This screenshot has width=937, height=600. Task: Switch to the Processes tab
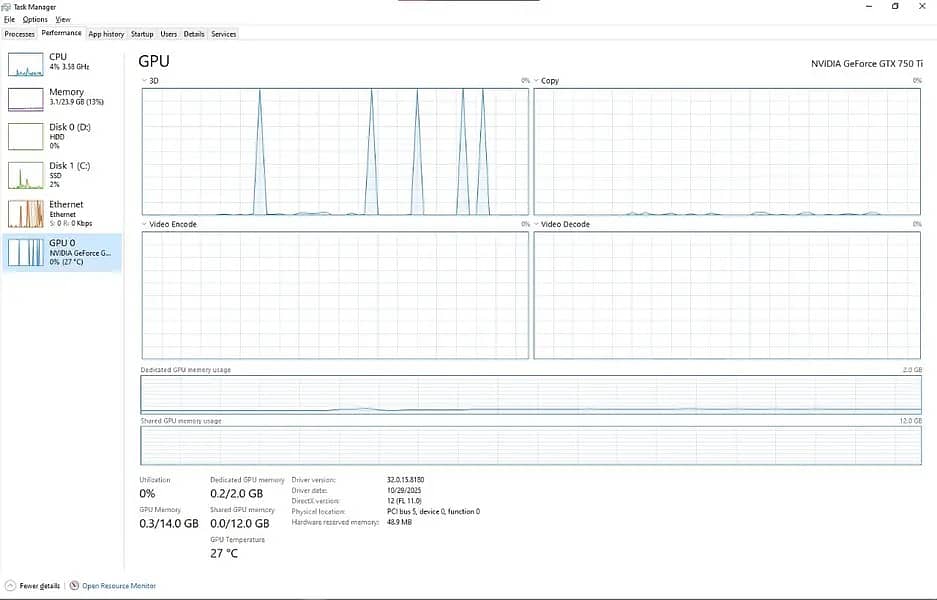point(20,34)
